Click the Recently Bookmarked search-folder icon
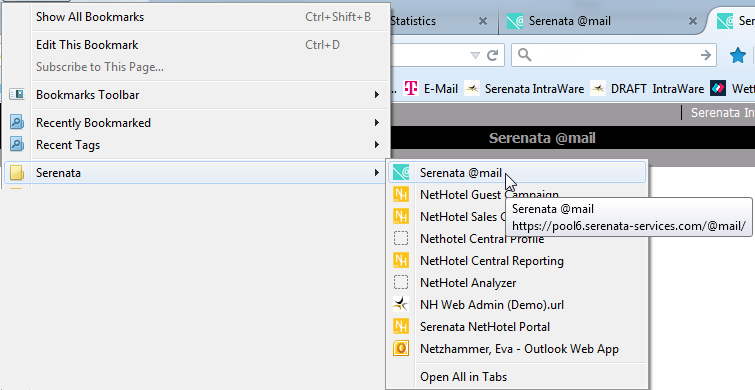 [x=17, y=122]
